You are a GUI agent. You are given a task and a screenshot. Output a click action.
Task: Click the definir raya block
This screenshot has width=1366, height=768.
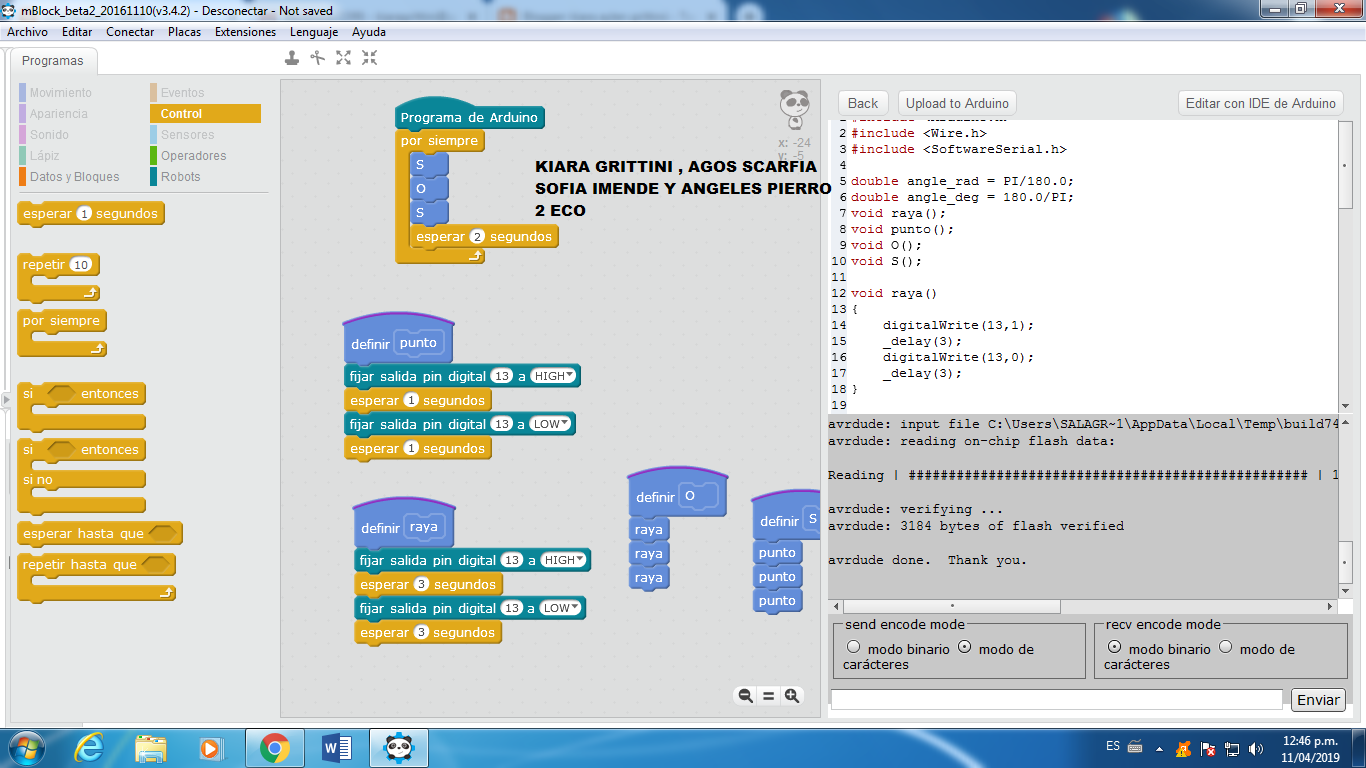click(x=404, y=526)
